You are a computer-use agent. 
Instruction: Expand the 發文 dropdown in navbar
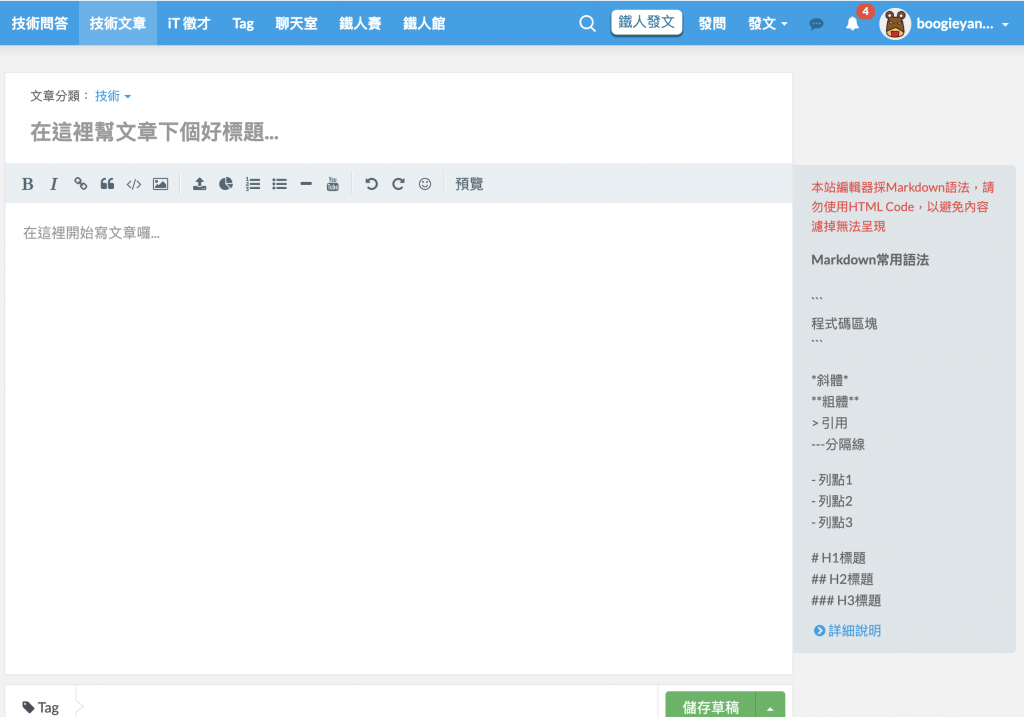(x=767, y=24)
